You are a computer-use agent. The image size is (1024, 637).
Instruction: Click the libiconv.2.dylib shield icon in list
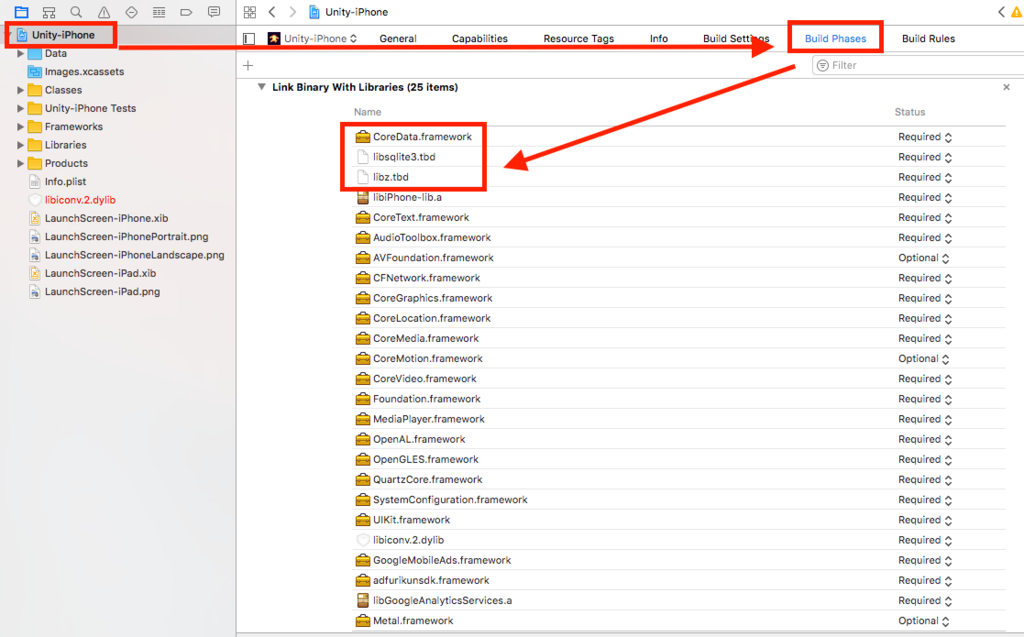click(x=362, y=540)
